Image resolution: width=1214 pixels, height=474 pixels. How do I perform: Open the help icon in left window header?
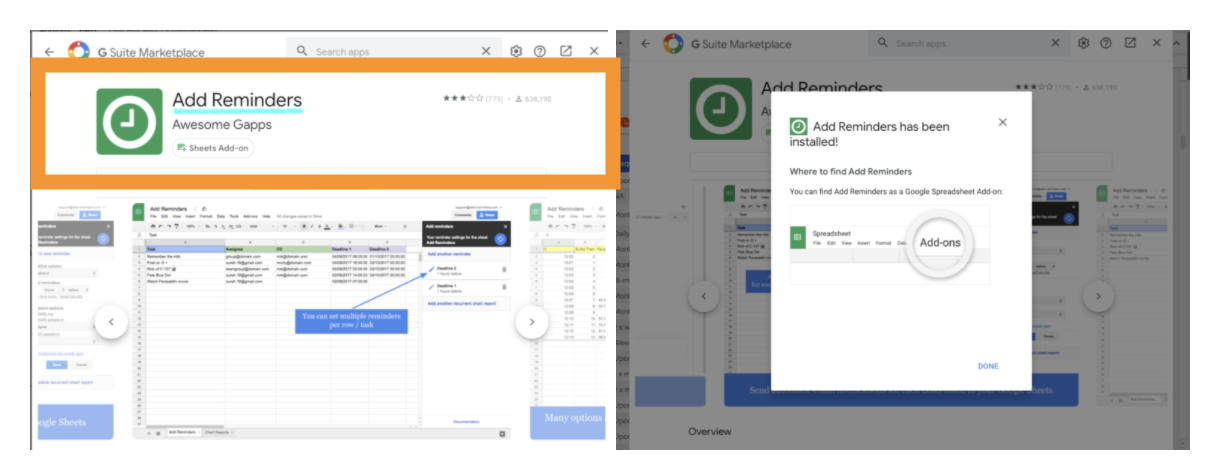[x=540, y=51]
